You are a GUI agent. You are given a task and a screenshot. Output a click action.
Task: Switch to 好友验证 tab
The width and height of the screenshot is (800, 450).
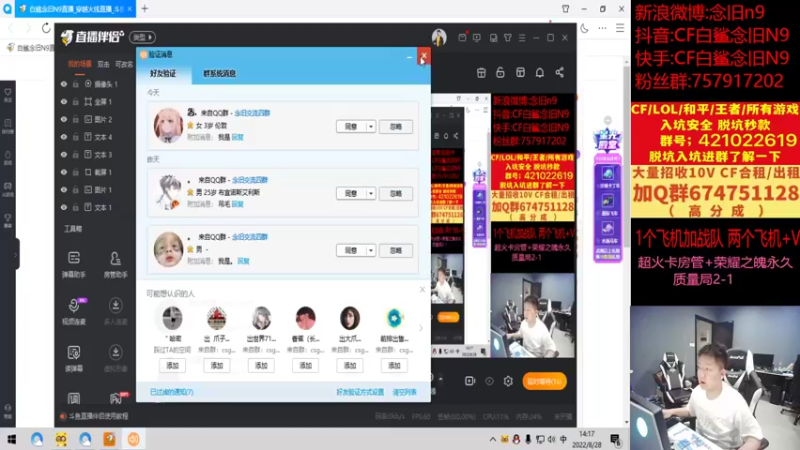click(163, 73)
